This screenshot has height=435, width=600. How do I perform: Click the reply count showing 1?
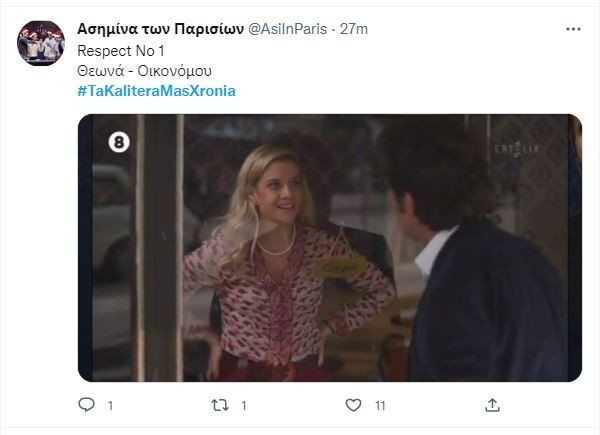point(111,406)
